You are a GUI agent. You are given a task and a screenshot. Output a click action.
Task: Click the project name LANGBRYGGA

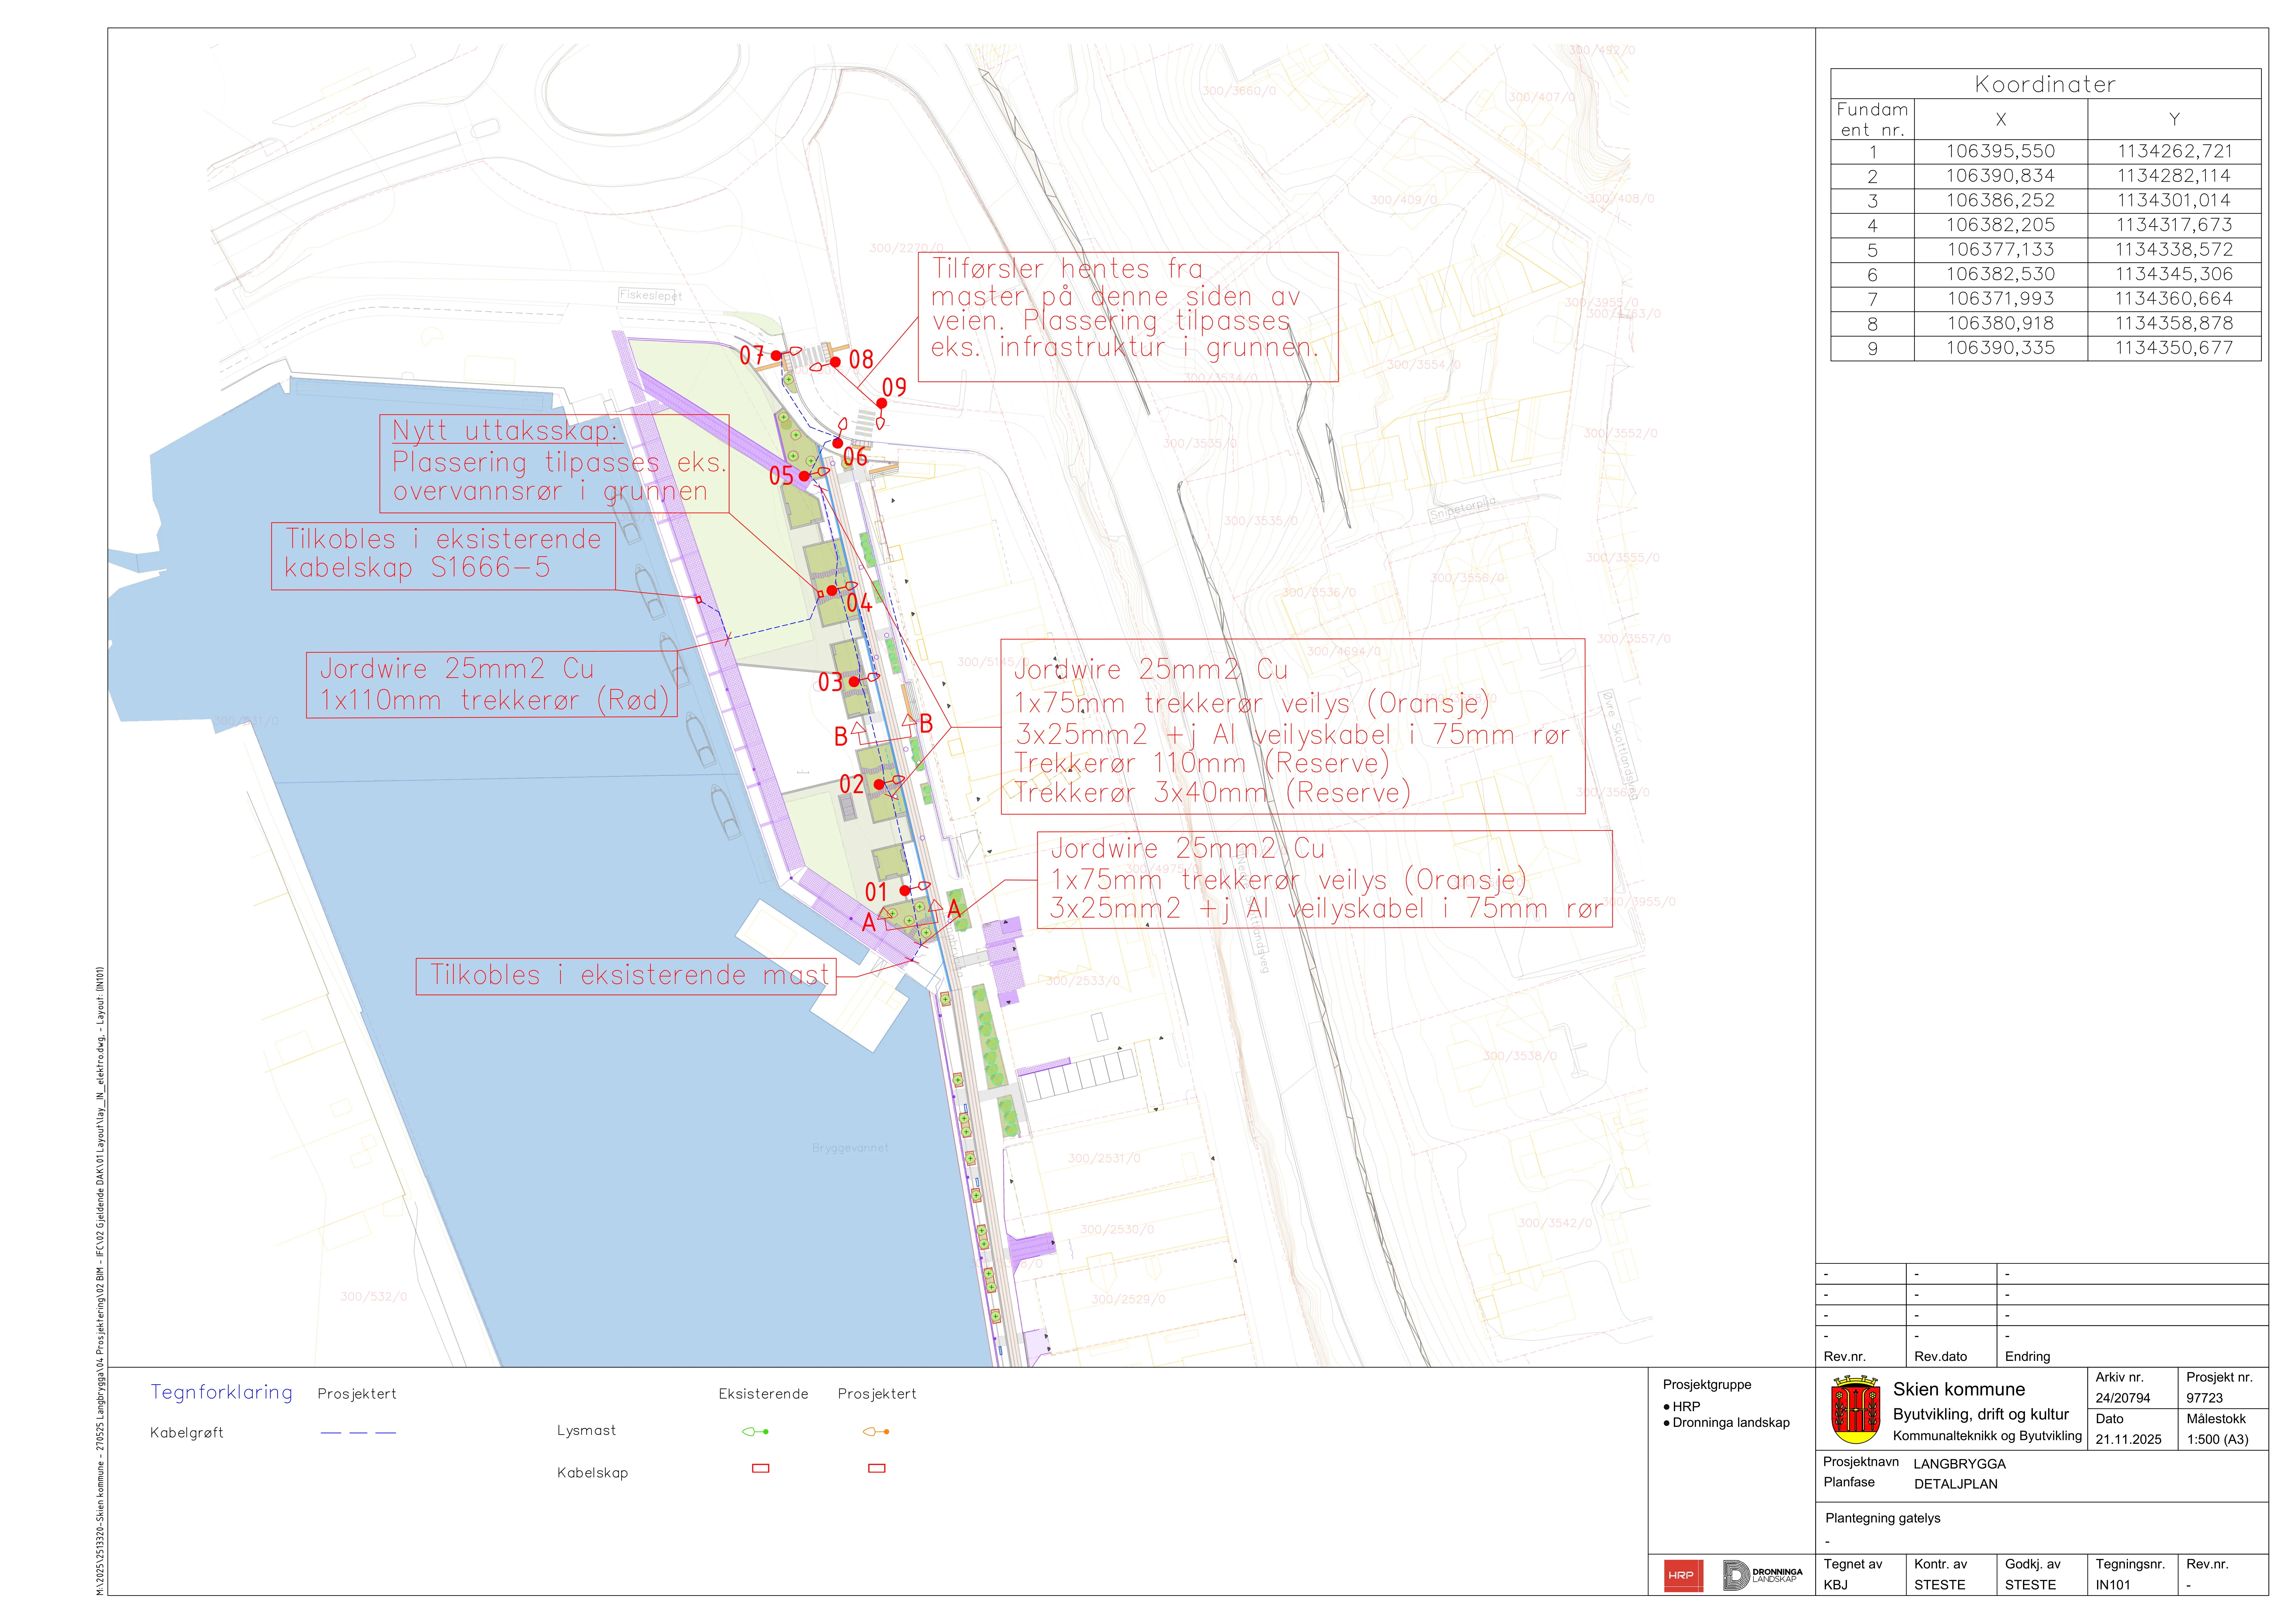coord(1960,1464)
